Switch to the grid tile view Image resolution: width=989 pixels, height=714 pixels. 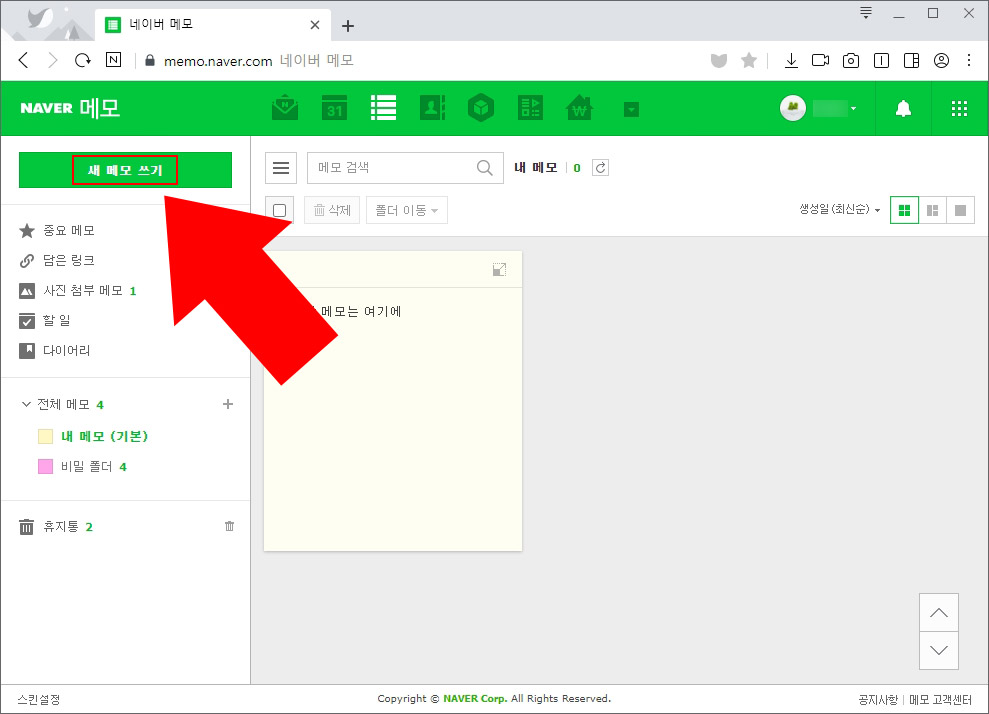(x=904, y=210)
